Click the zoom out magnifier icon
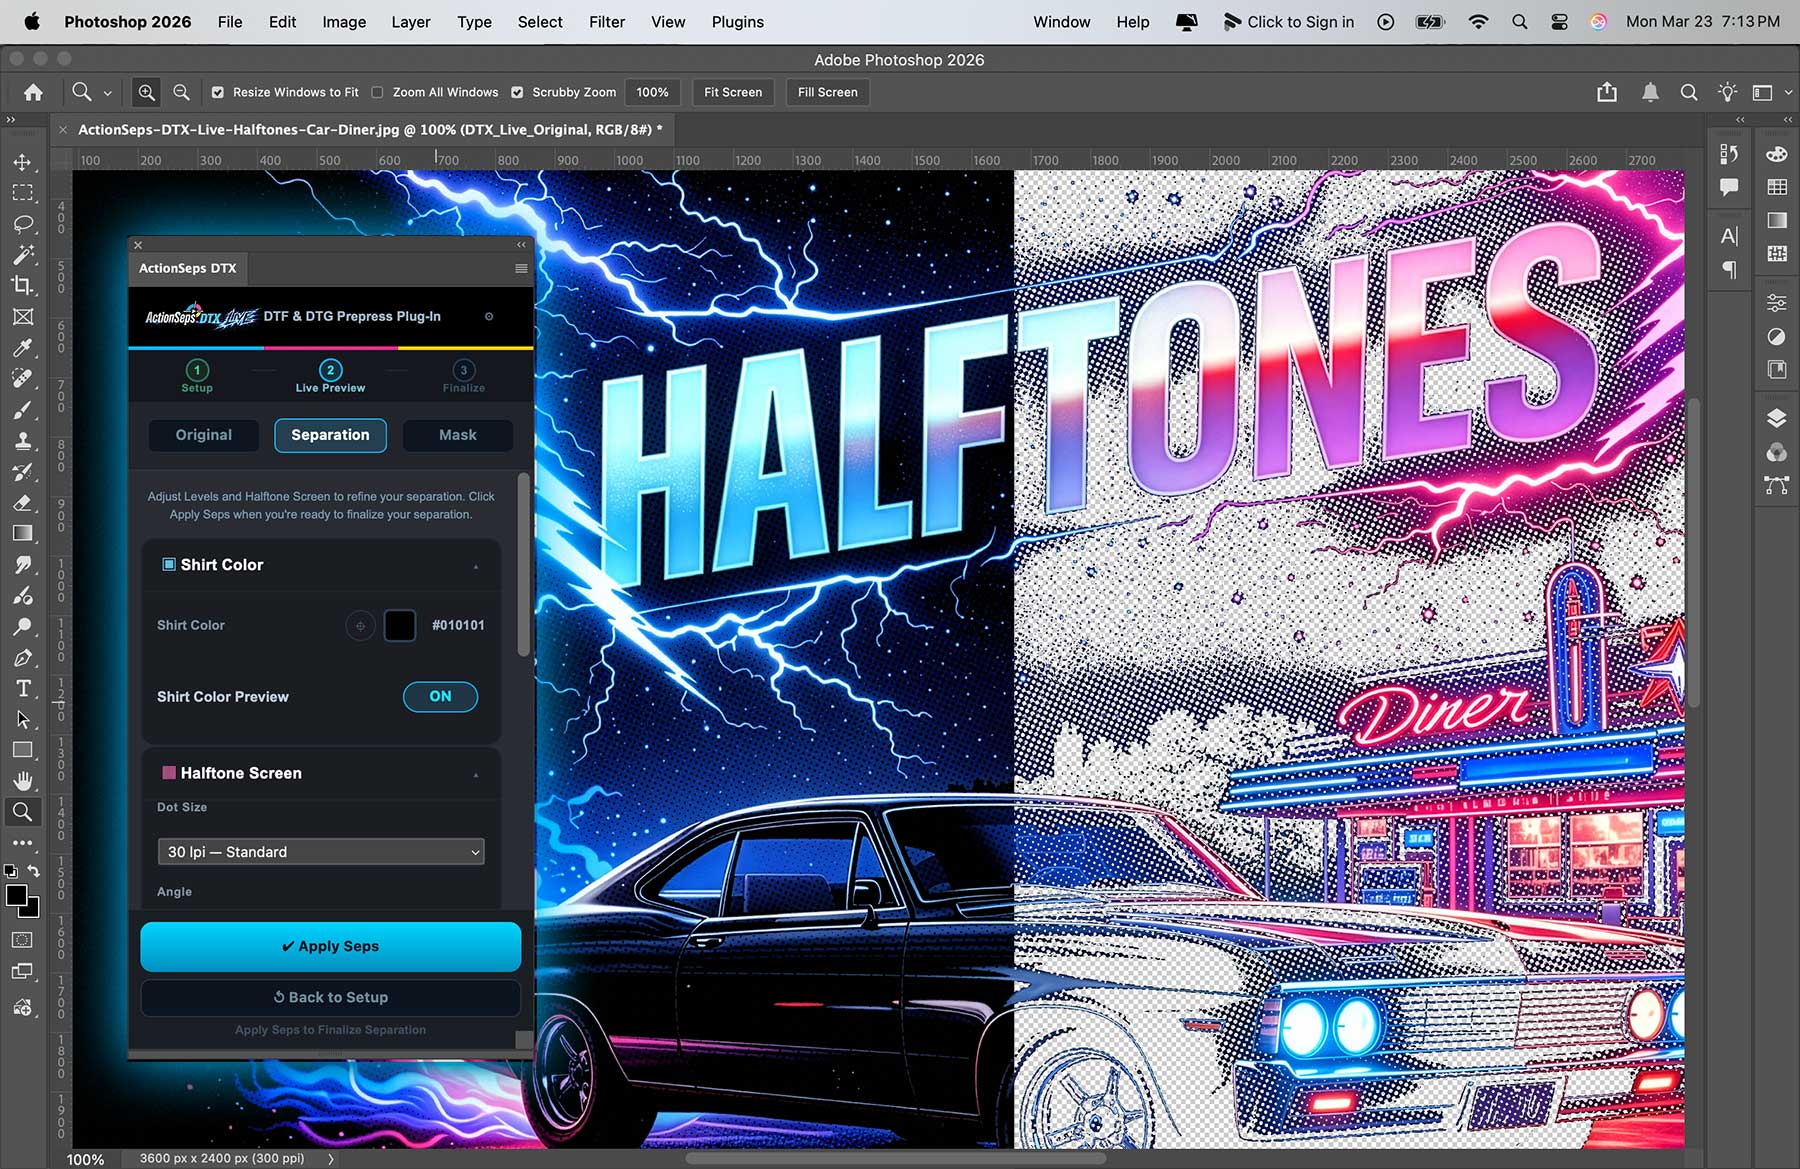Image resolution: width=1800 pixels, height=1169 pixels. tap(181, 92)
